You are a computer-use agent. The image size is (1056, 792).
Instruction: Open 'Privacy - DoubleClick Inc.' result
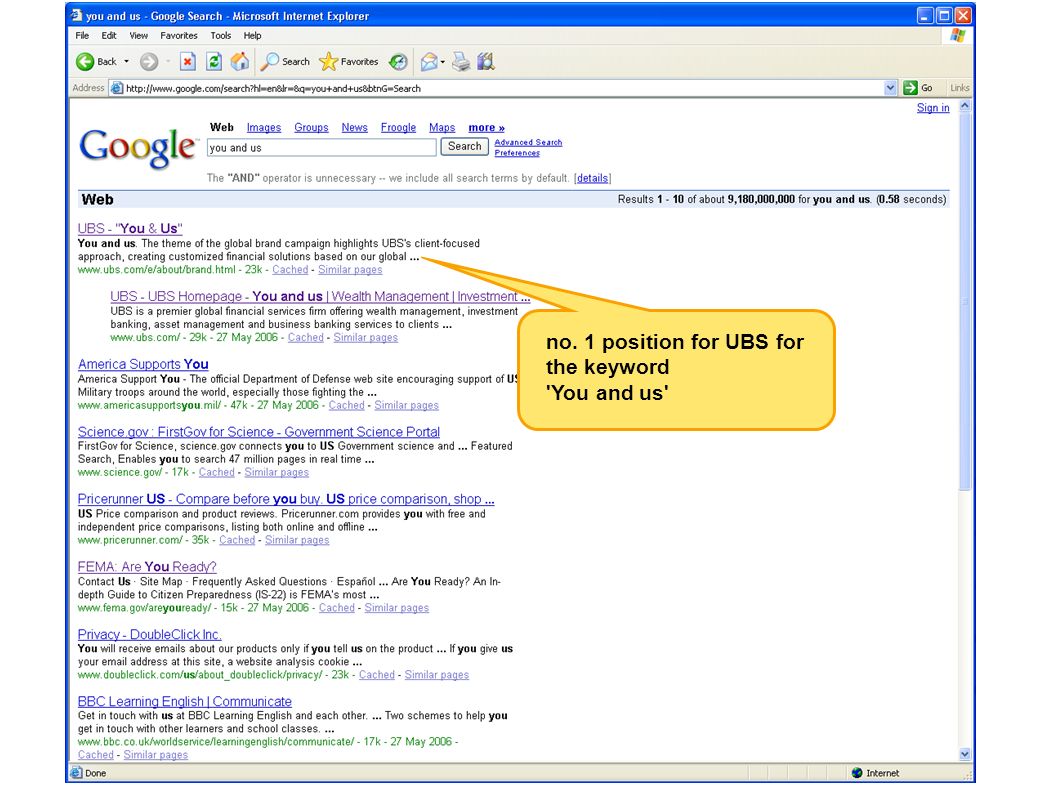(x=150, y=634)
